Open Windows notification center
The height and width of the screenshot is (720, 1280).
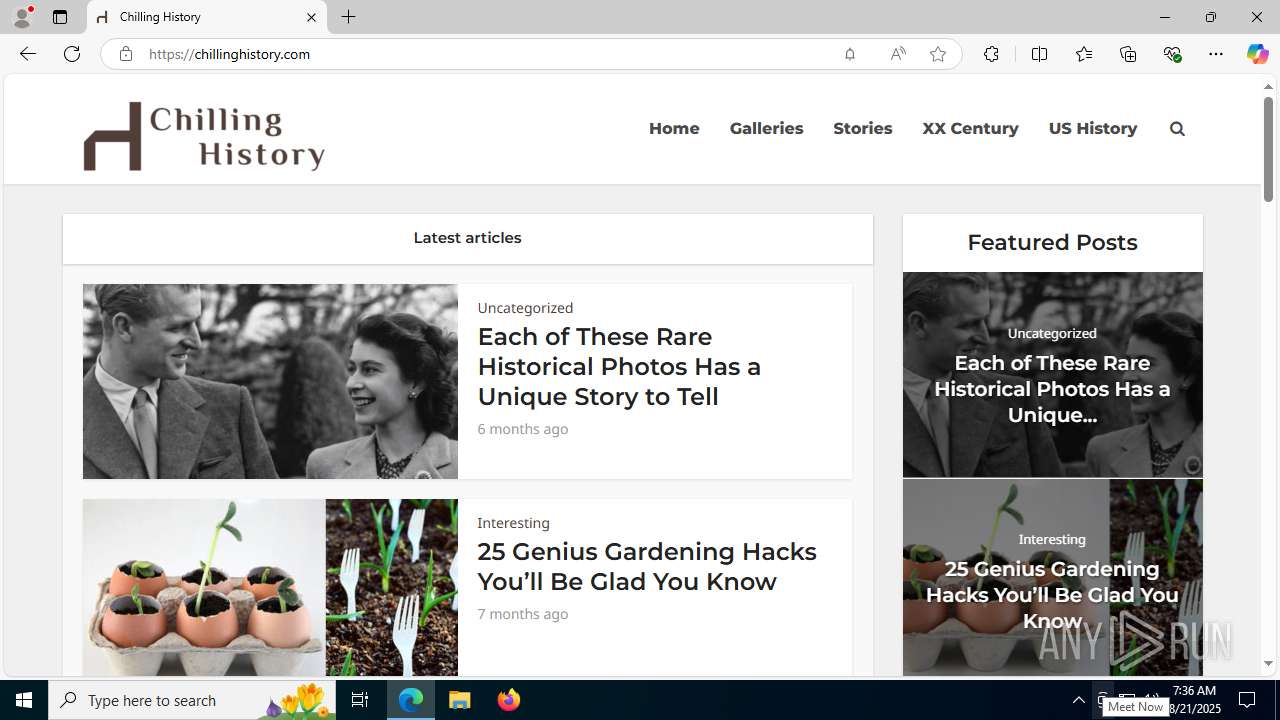1248,700
